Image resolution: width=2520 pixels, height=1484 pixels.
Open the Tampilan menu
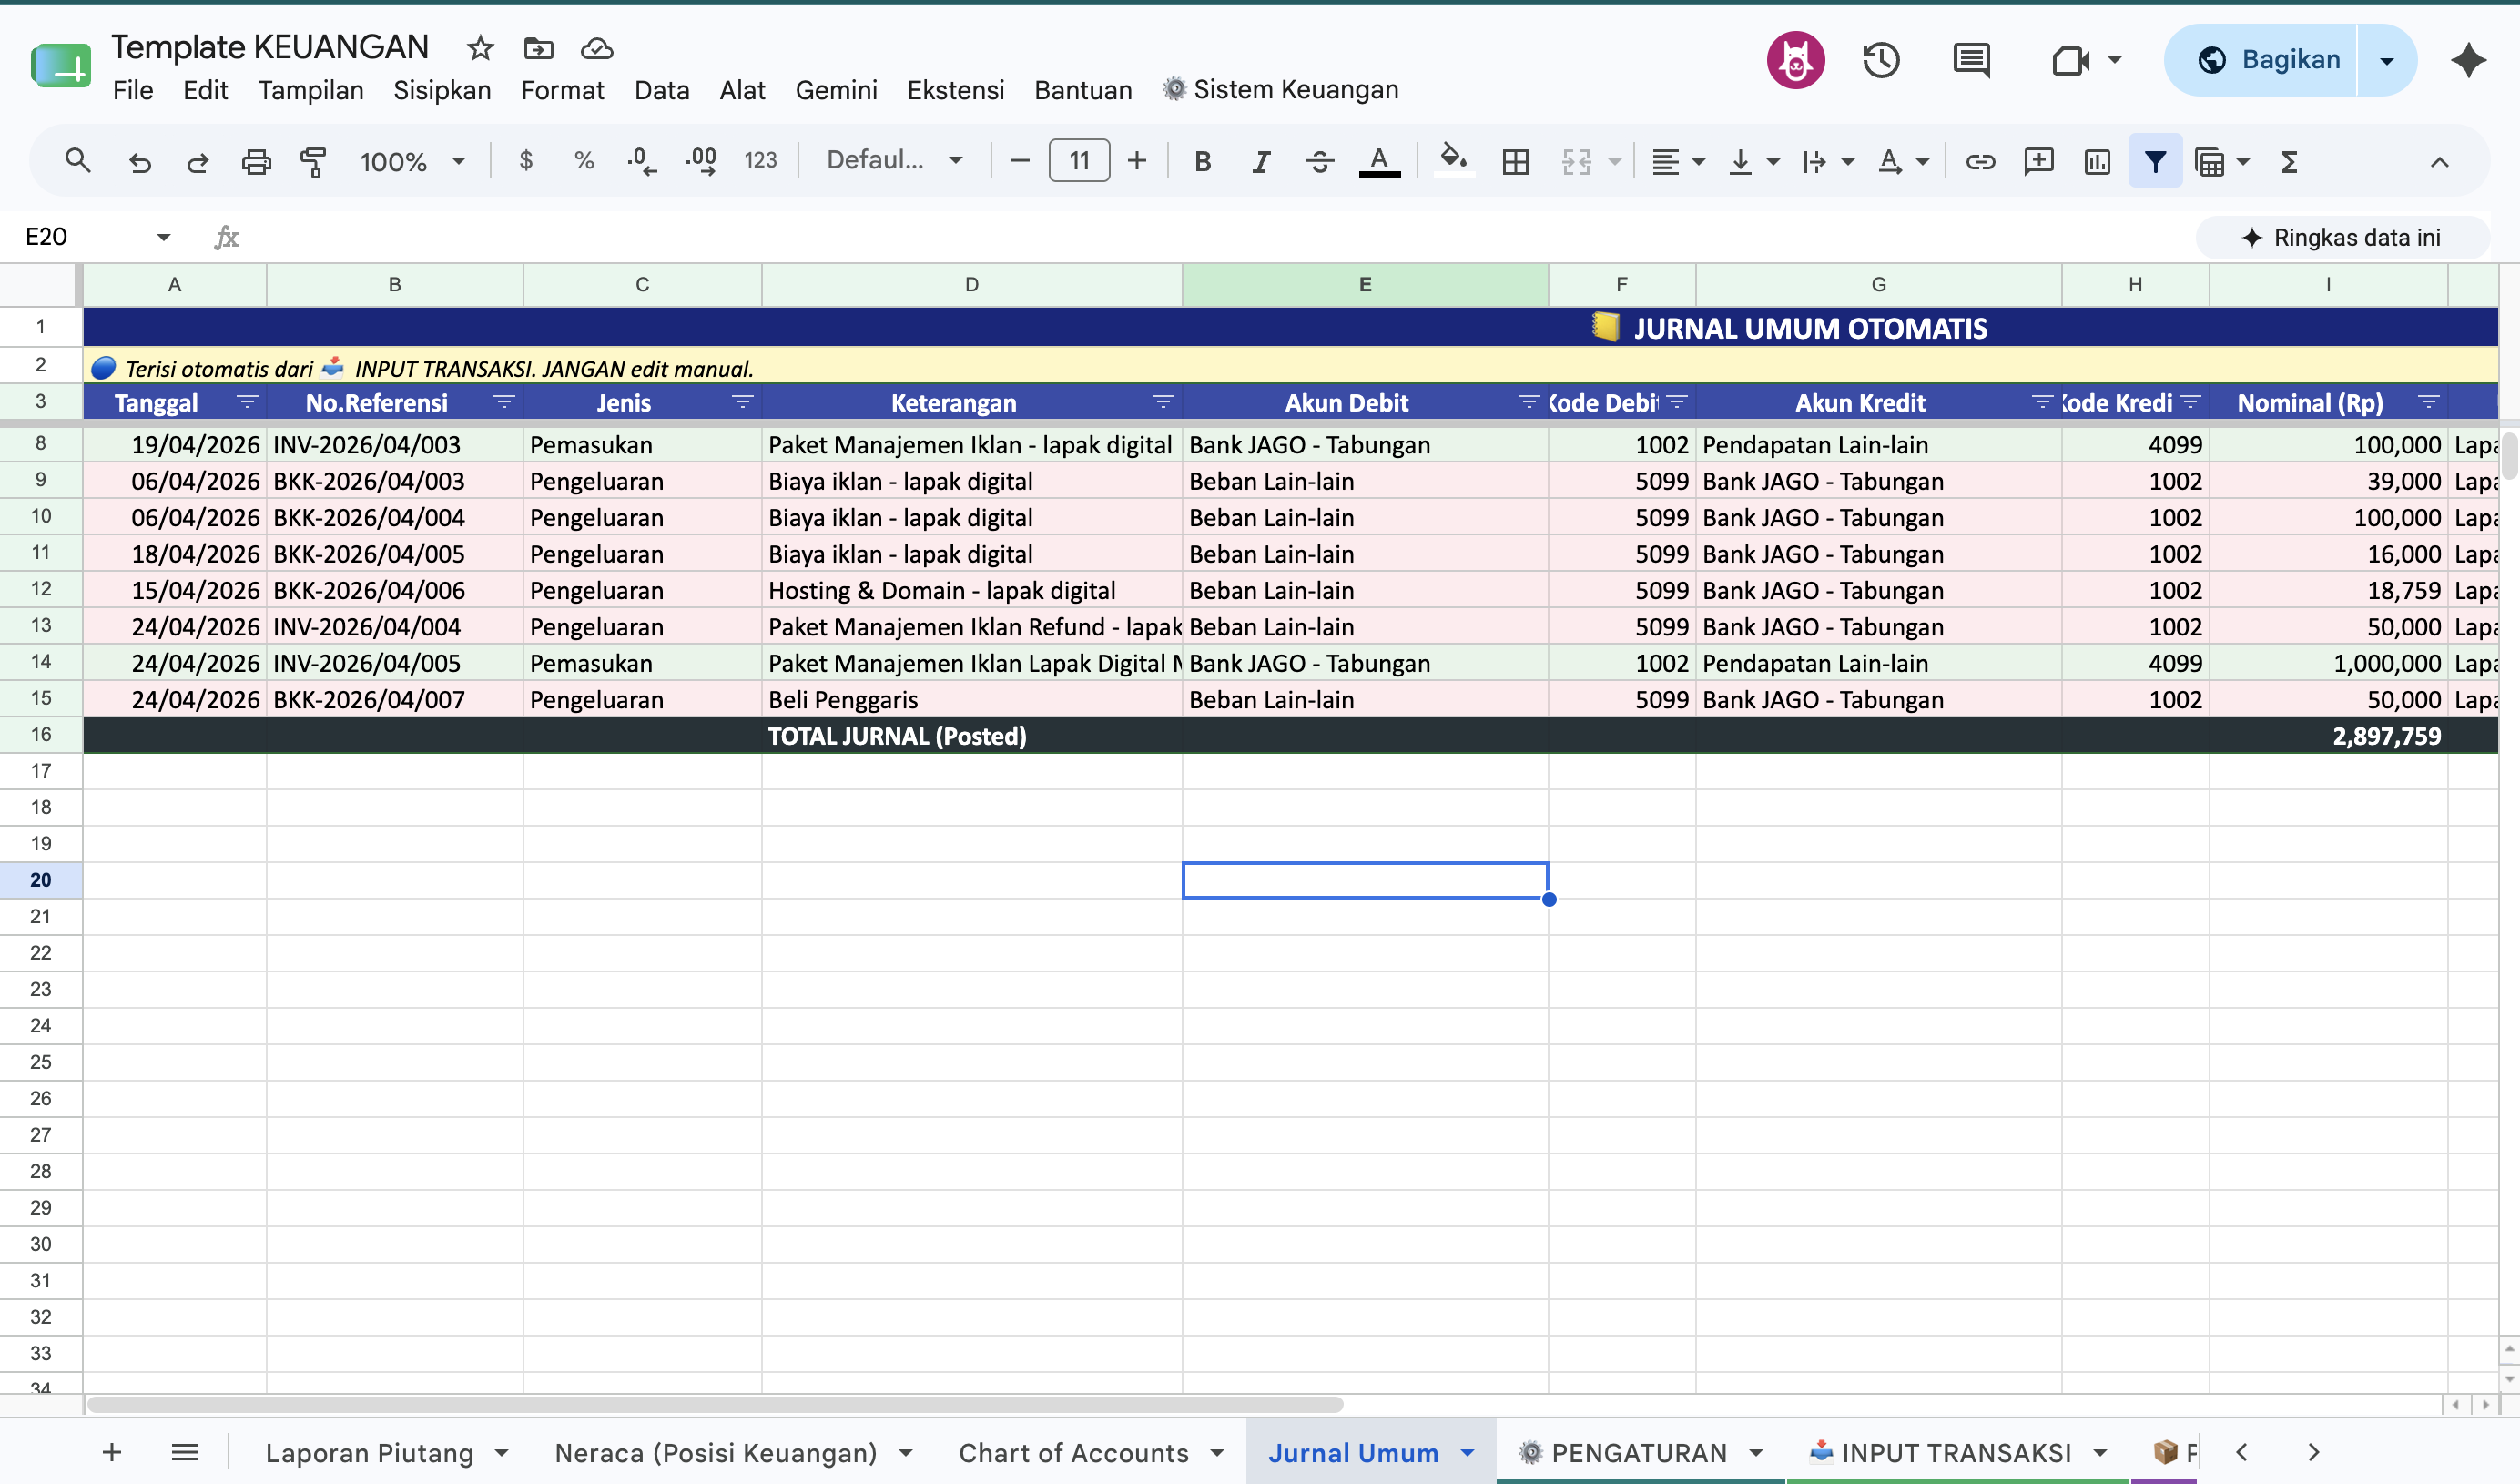click(x=311, y=90)
